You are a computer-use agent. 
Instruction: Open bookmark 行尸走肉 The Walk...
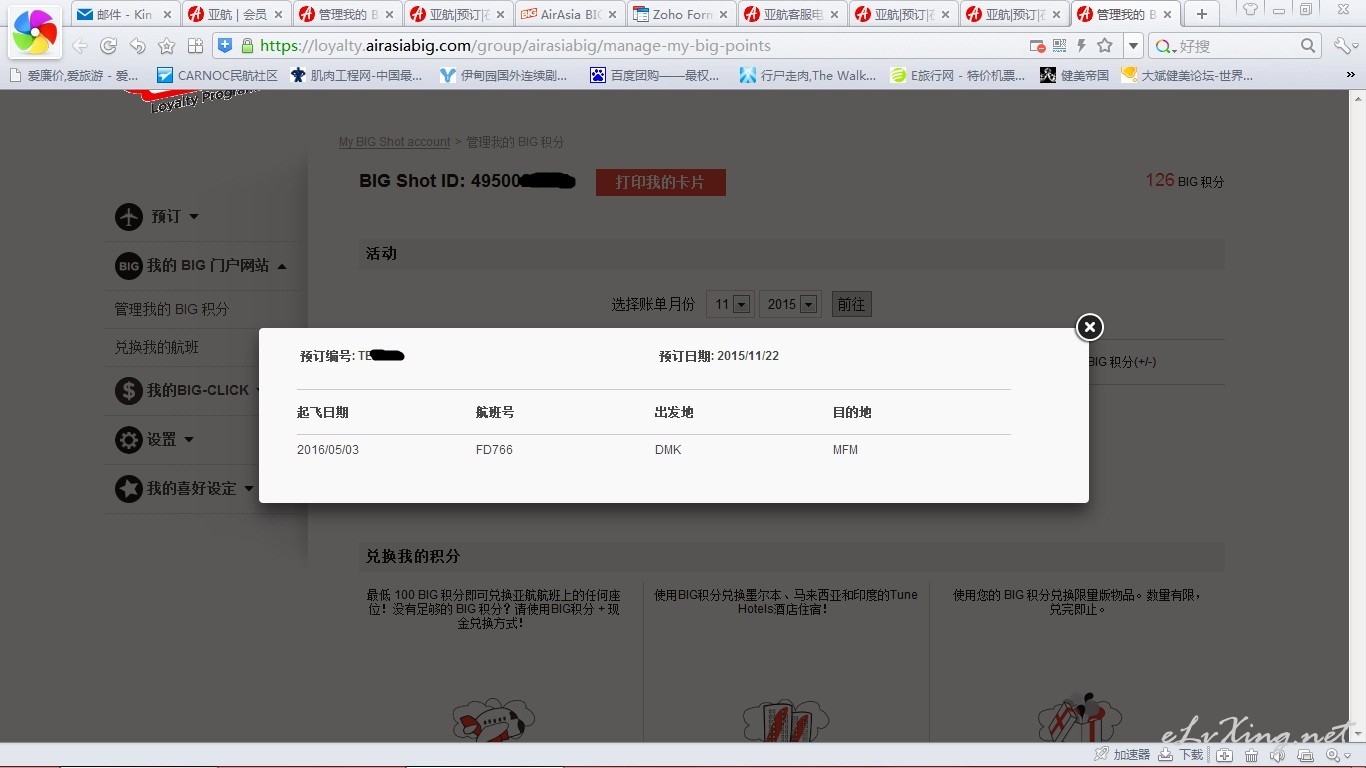pos(807,75)
